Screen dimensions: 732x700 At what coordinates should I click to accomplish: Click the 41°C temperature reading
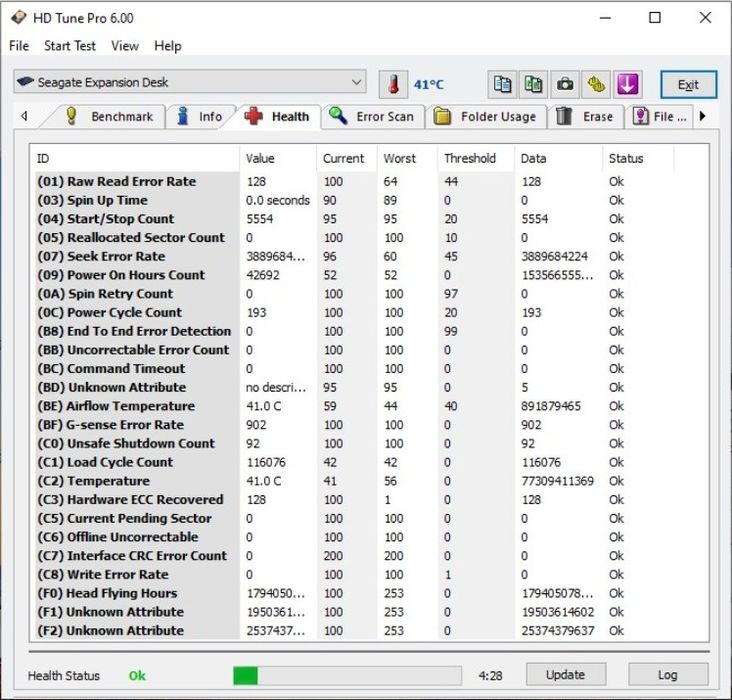click(x=429, y=85)
